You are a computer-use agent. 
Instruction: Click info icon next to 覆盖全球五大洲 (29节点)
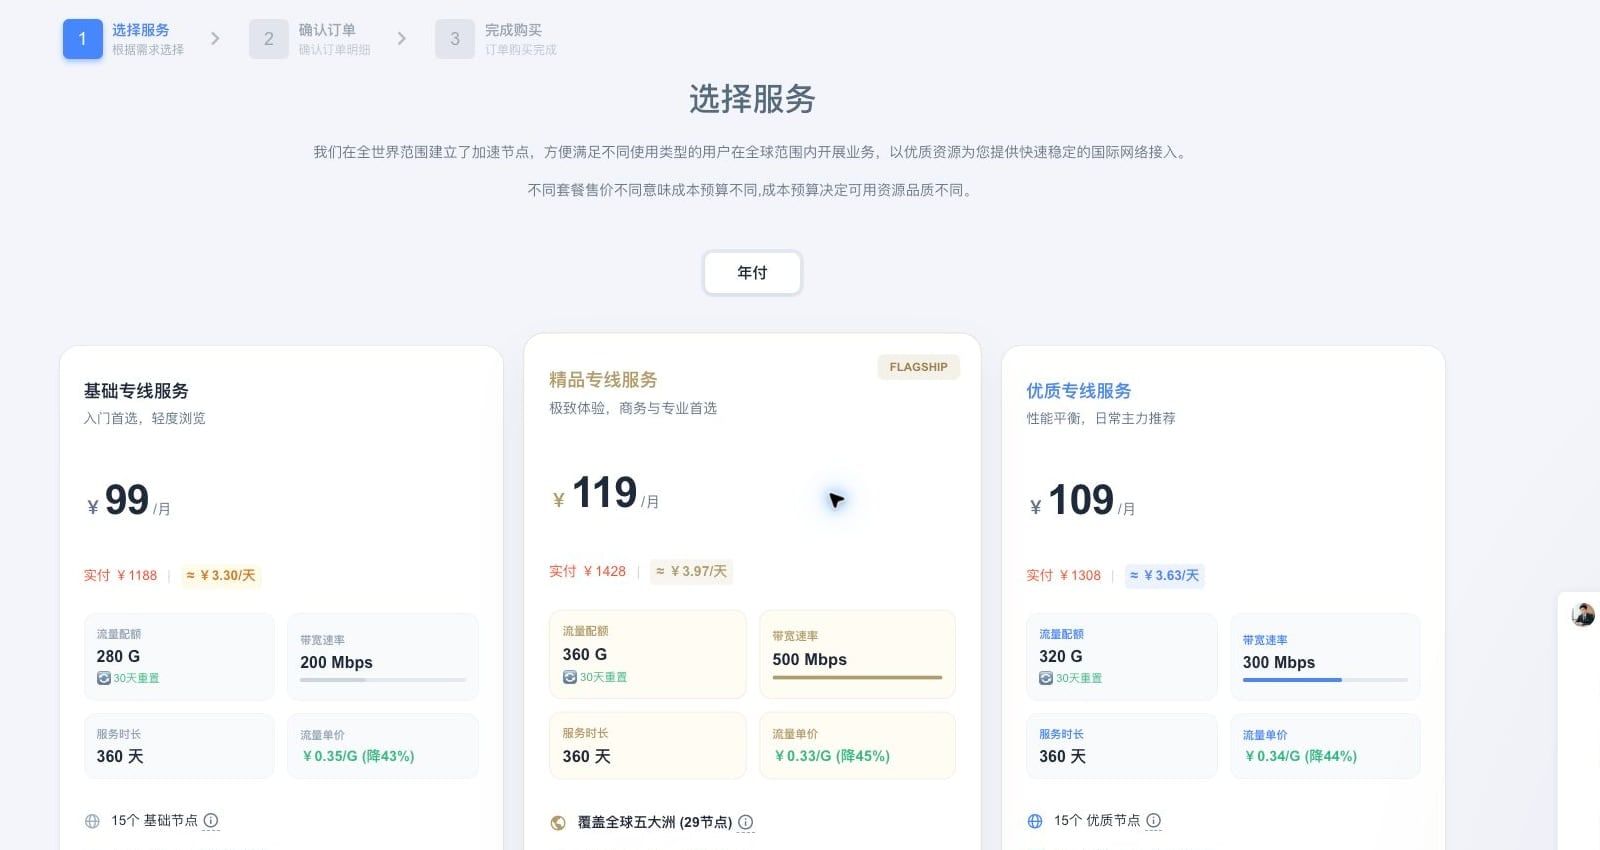(746, 822)
